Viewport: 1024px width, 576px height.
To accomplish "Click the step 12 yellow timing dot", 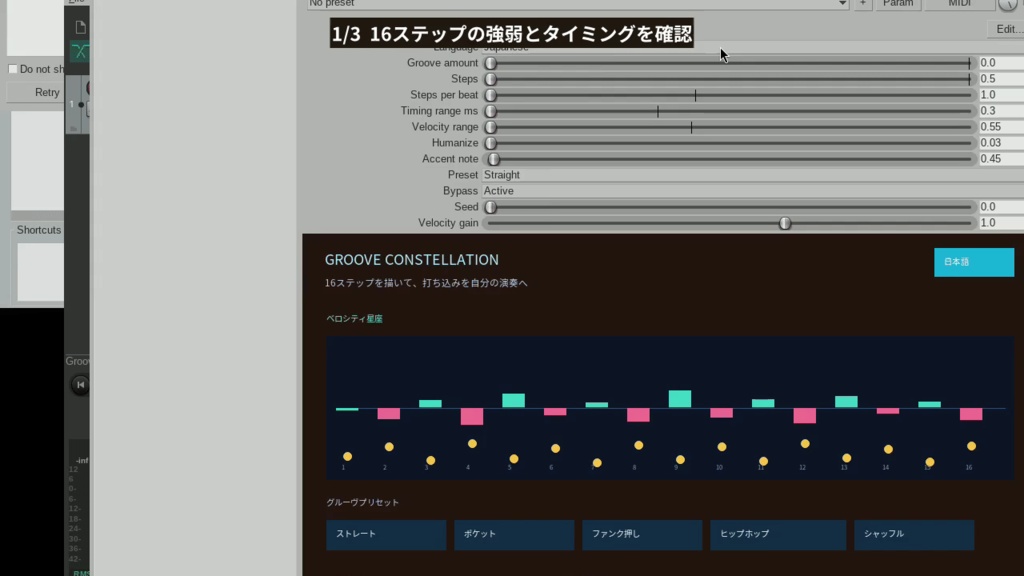I will pyautogui.click(x=805, y=444).
